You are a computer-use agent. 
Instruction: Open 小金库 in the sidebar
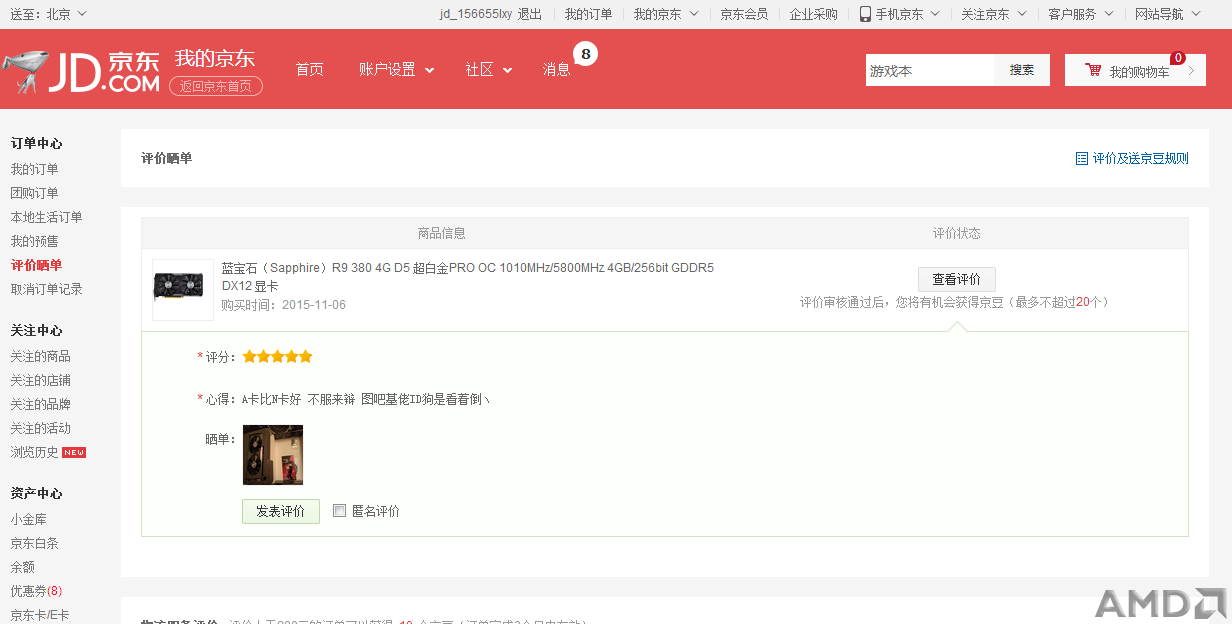tap(29, 519)
